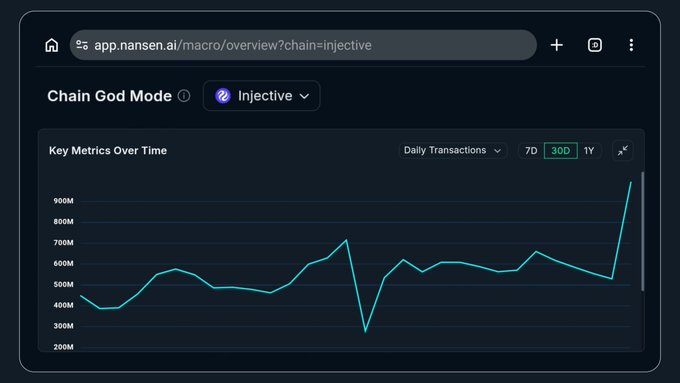Click the chevron beside Injective

(304, 96)
